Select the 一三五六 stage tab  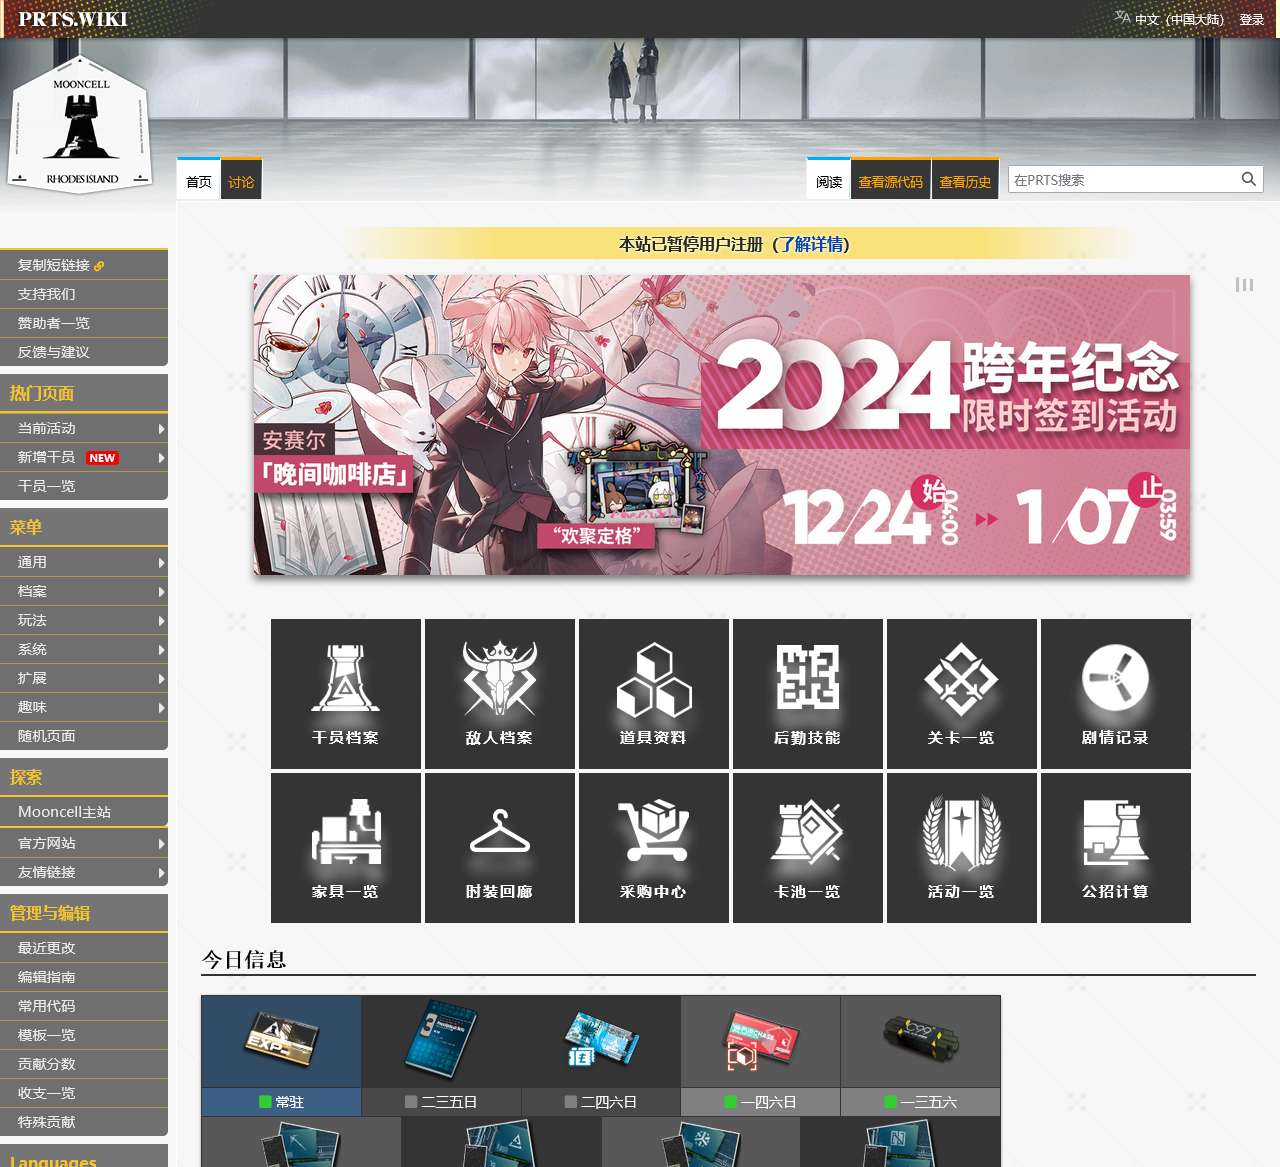tap(921, 1055)
